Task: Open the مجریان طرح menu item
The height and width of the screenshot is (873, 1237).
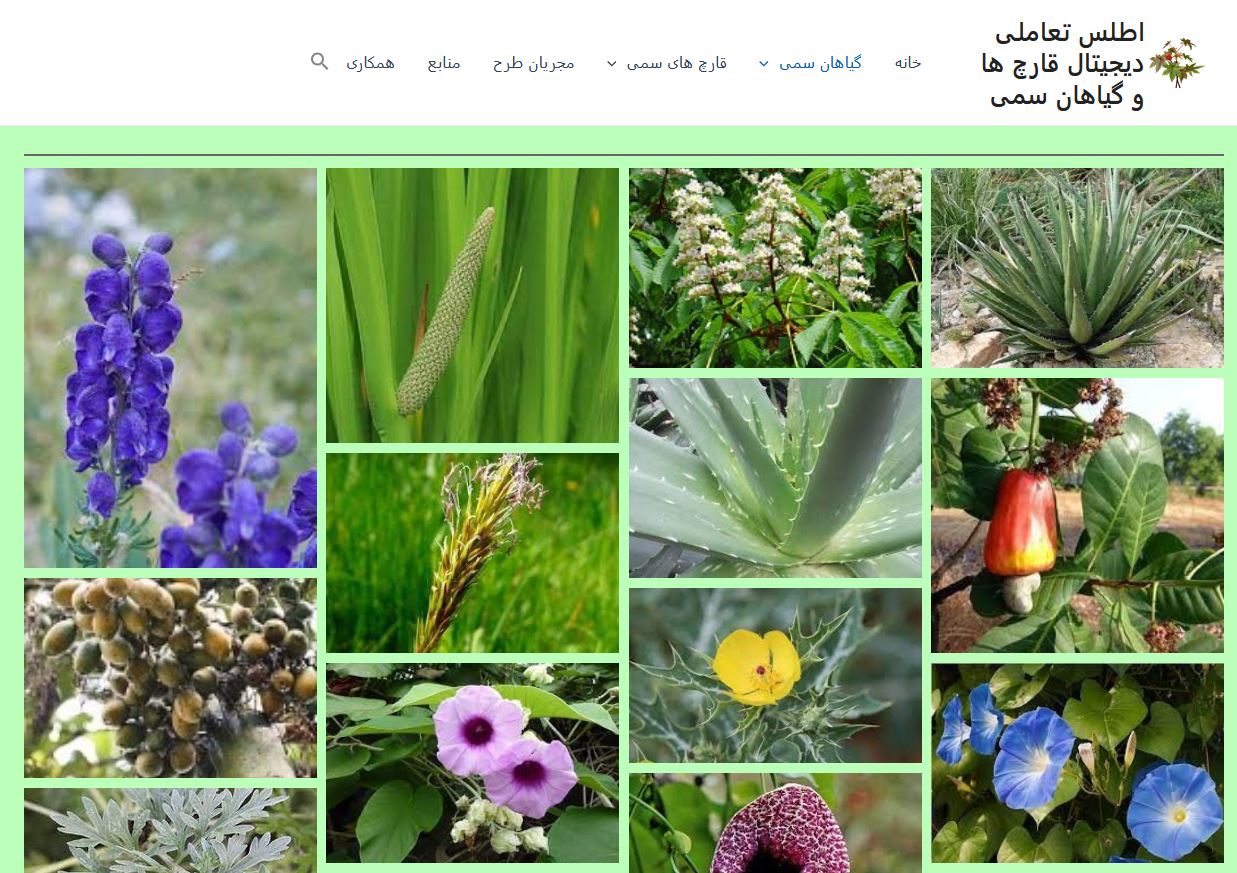Action: click(x=534, y=63)
